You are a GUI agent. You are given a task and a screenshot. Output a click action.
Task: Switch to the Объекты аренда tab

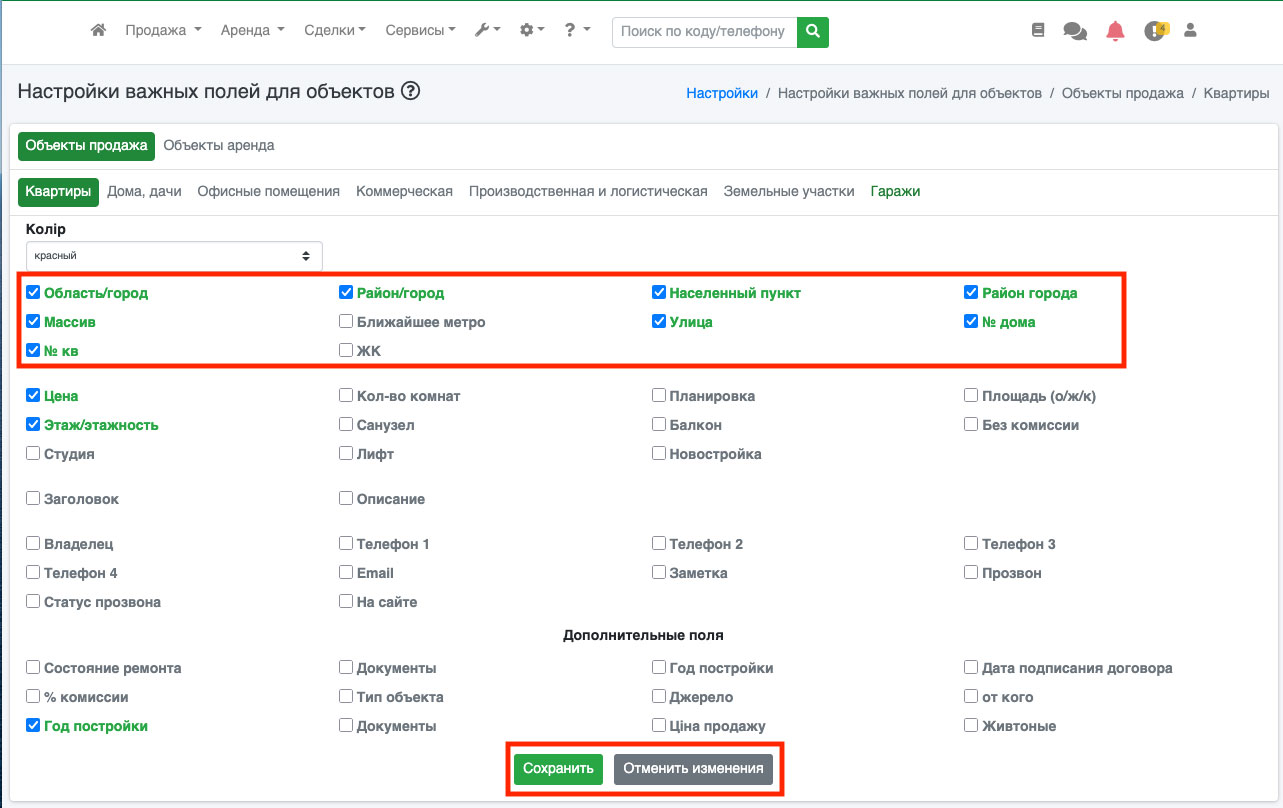(219, 145)
